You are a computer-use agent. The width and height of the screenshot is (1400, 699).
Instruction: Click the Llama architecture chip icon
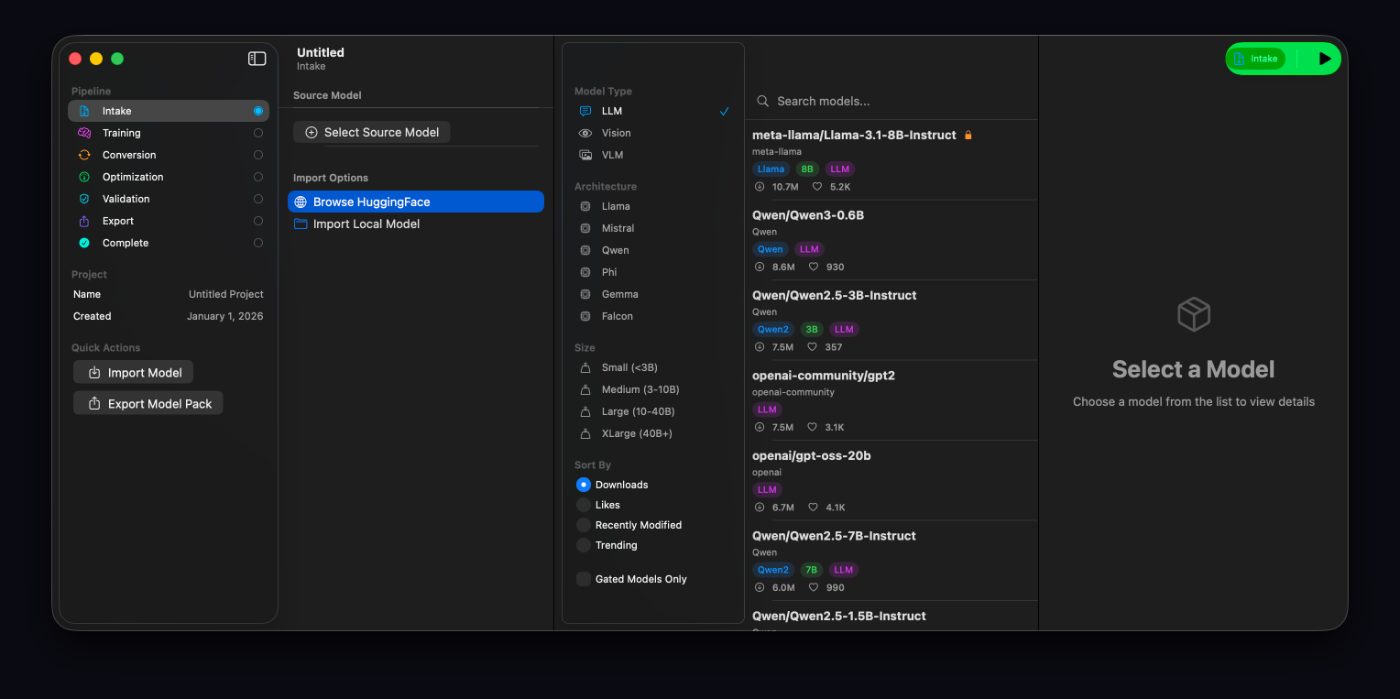[586, 206]
